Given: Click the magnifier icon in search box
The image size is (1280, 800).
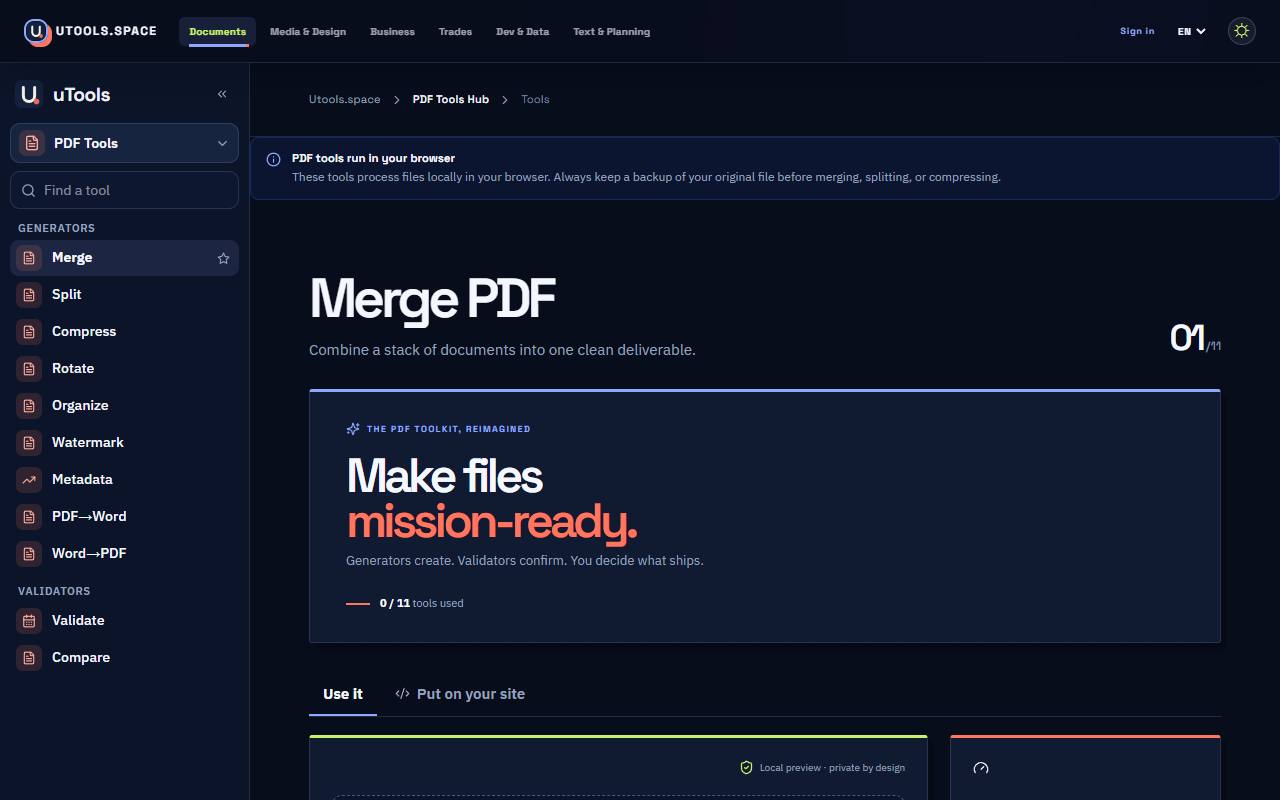Looking at the screenshot, I should pos(29,190).
